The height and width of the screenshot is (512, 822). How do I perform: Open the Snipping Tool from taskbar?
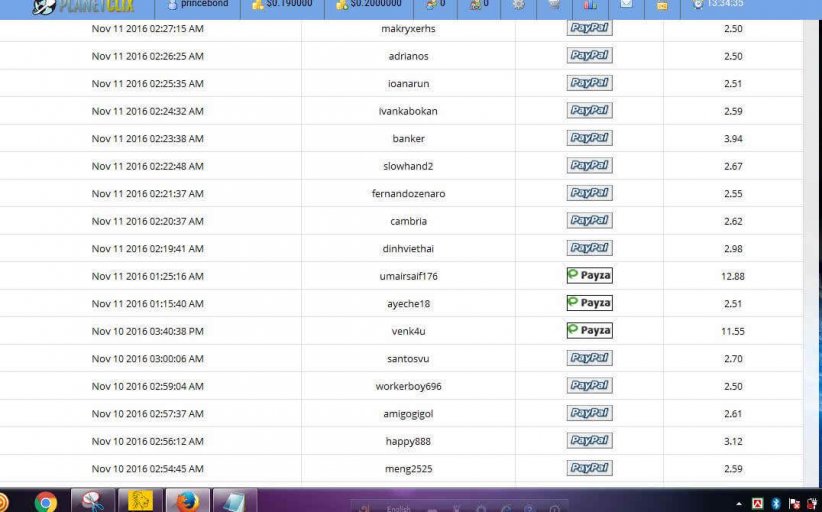[x=93, y=501]
